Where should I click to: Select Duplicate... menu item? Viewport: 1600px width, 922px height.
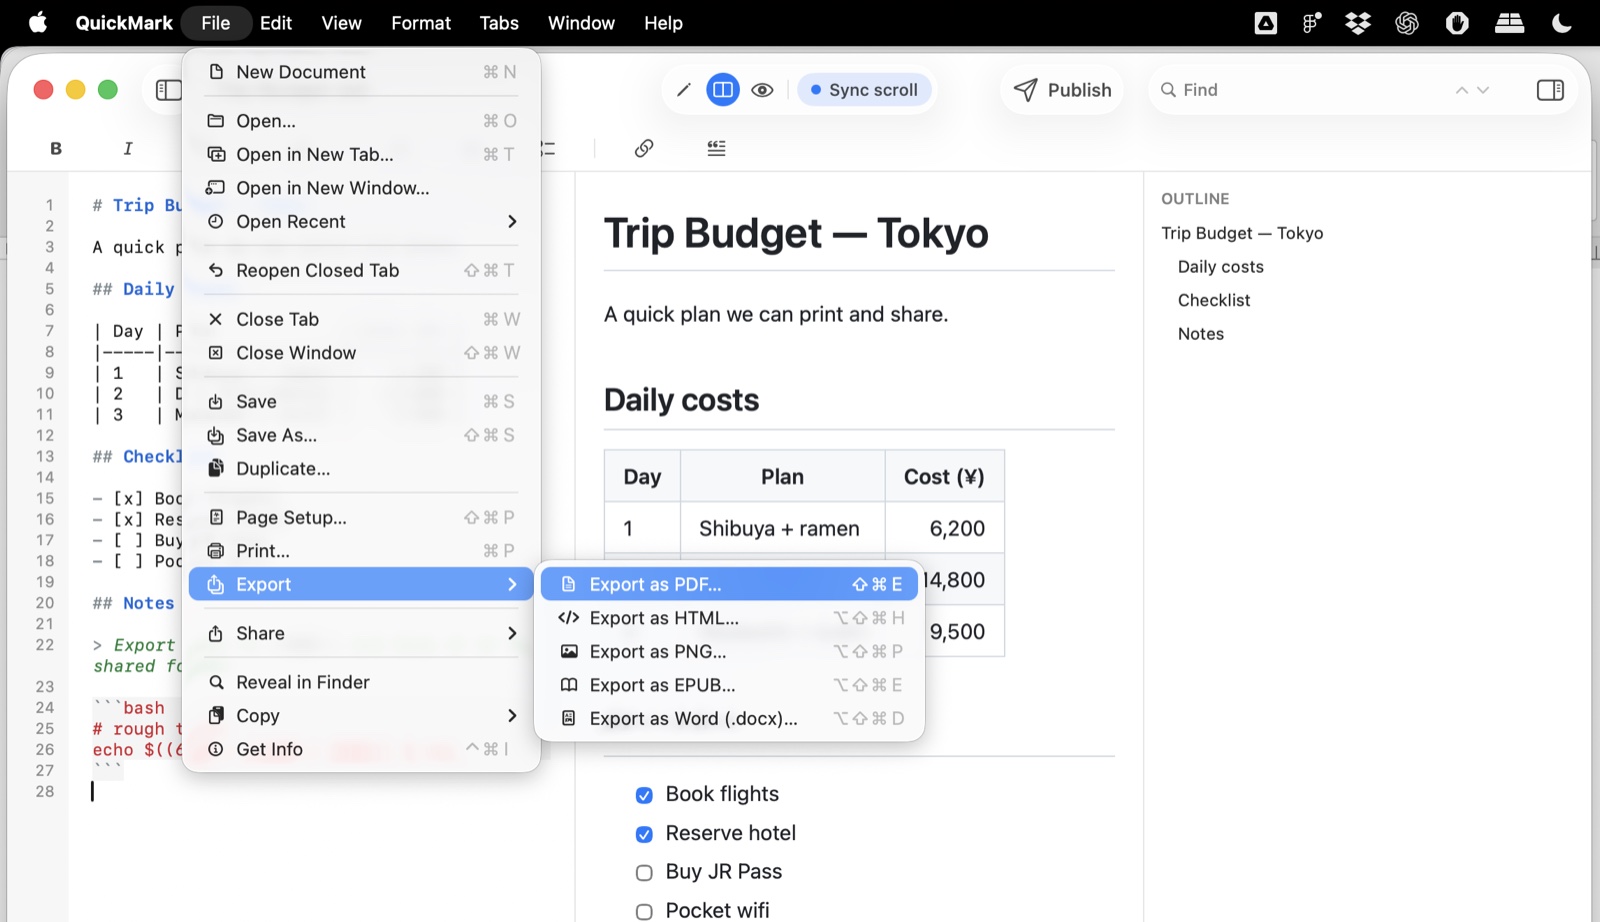[361, 469]
